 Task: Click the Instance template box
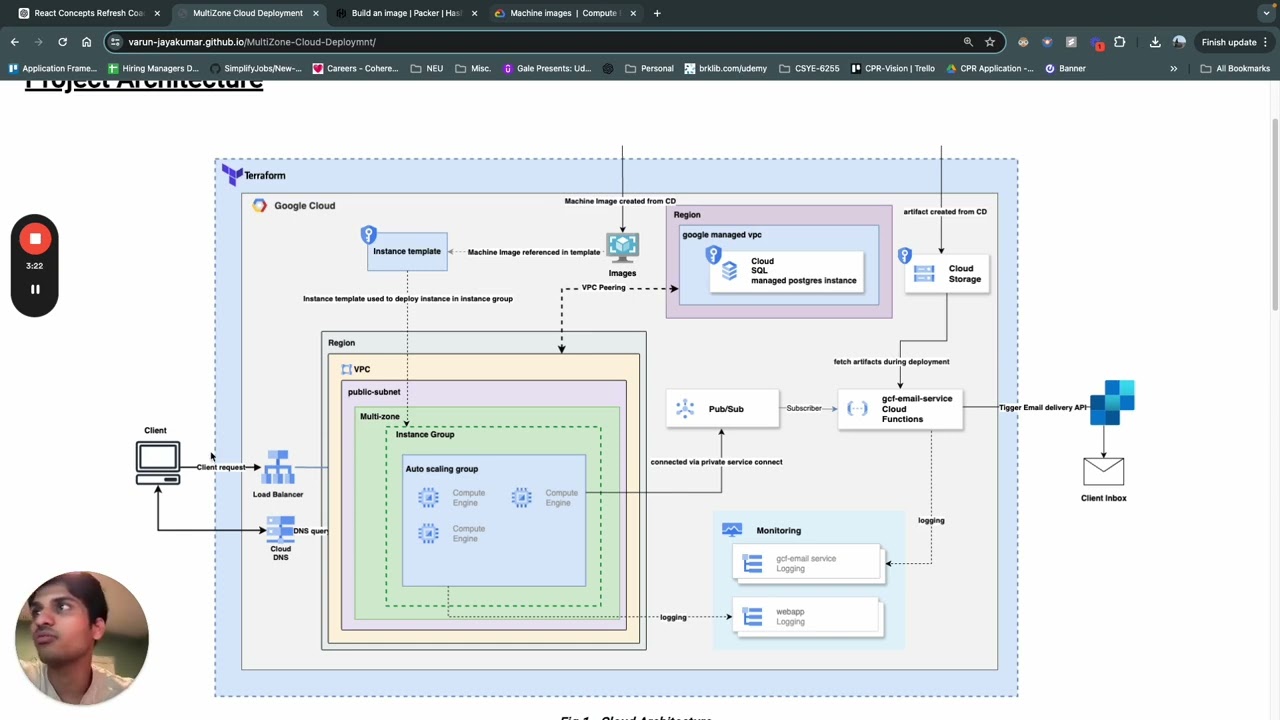[x=407, y=251]
